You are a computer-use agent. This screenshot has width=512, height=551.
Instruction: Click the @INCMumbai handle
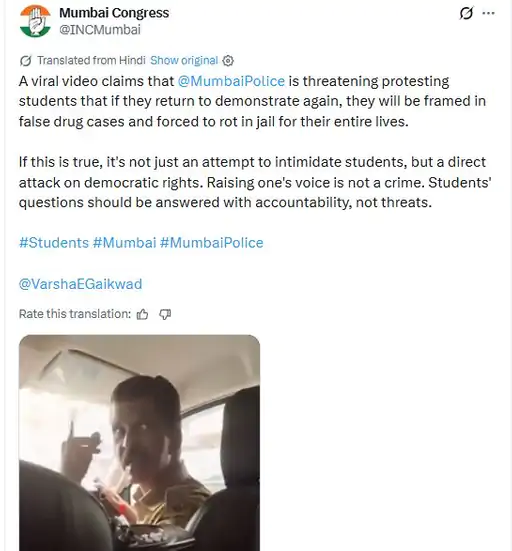pos(100,30)
